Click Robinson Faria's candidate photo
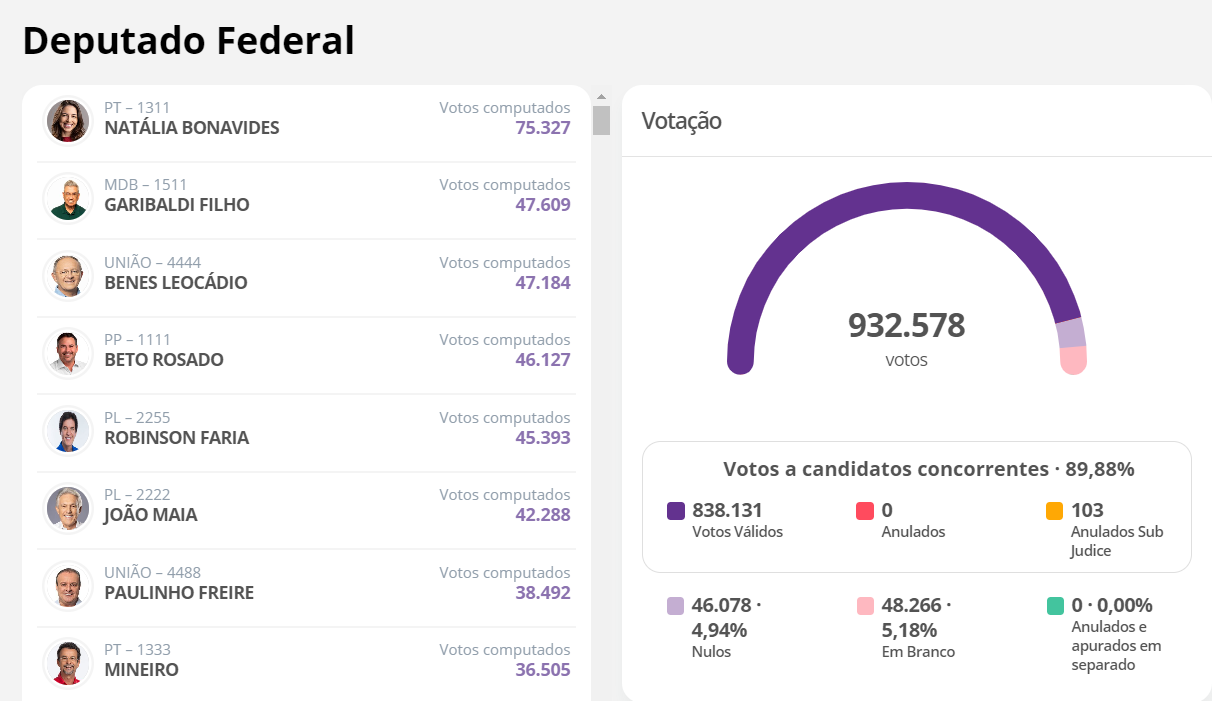The width and height of the screenshot is (1212, 701). coord(68,430)
